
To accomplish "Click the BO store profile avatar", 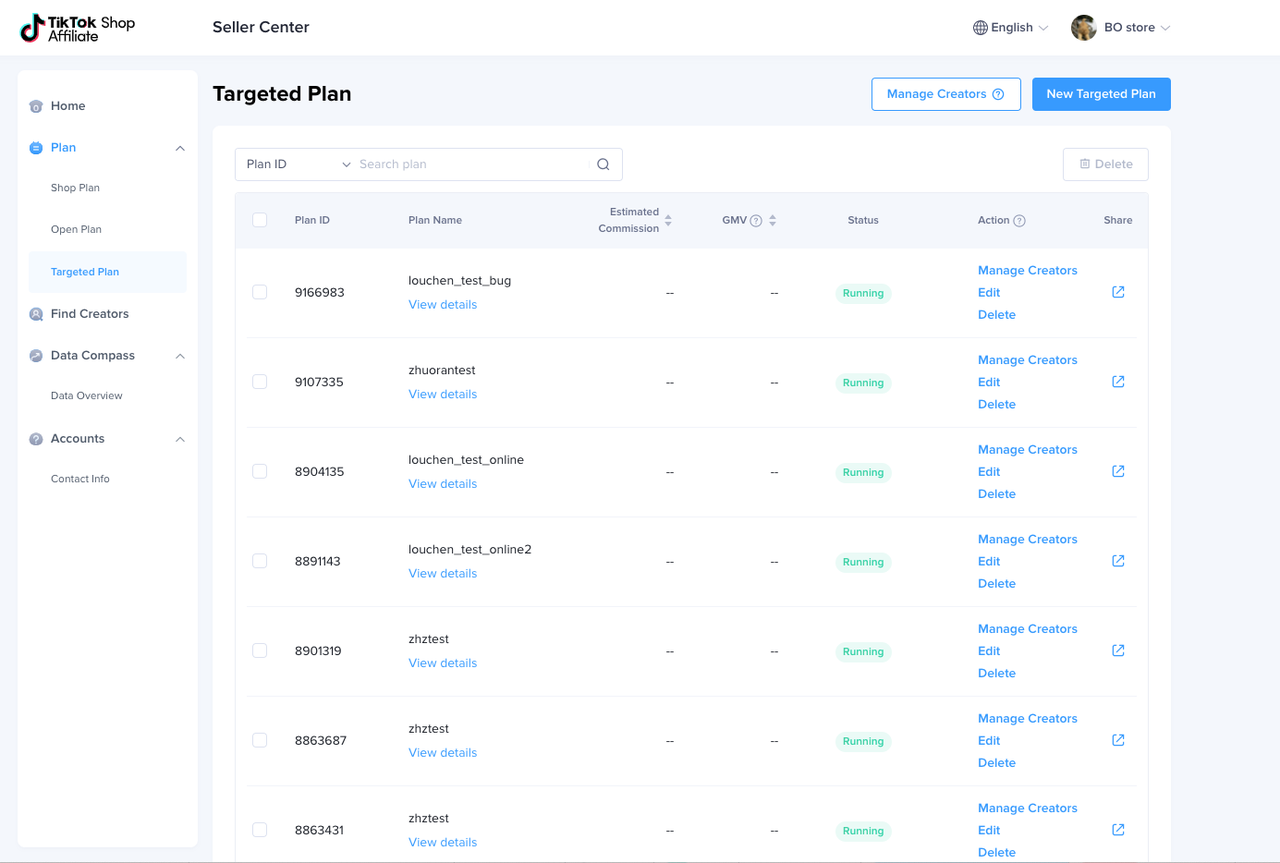I will pos(1083,28).
